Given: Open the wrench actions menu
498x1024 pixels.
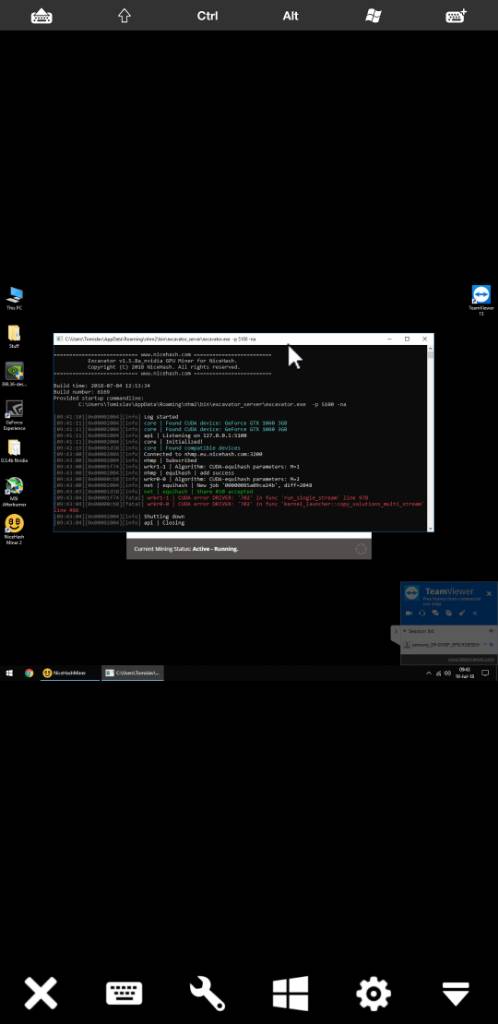Looking at the screenshot, I should (x=208, y=993).
